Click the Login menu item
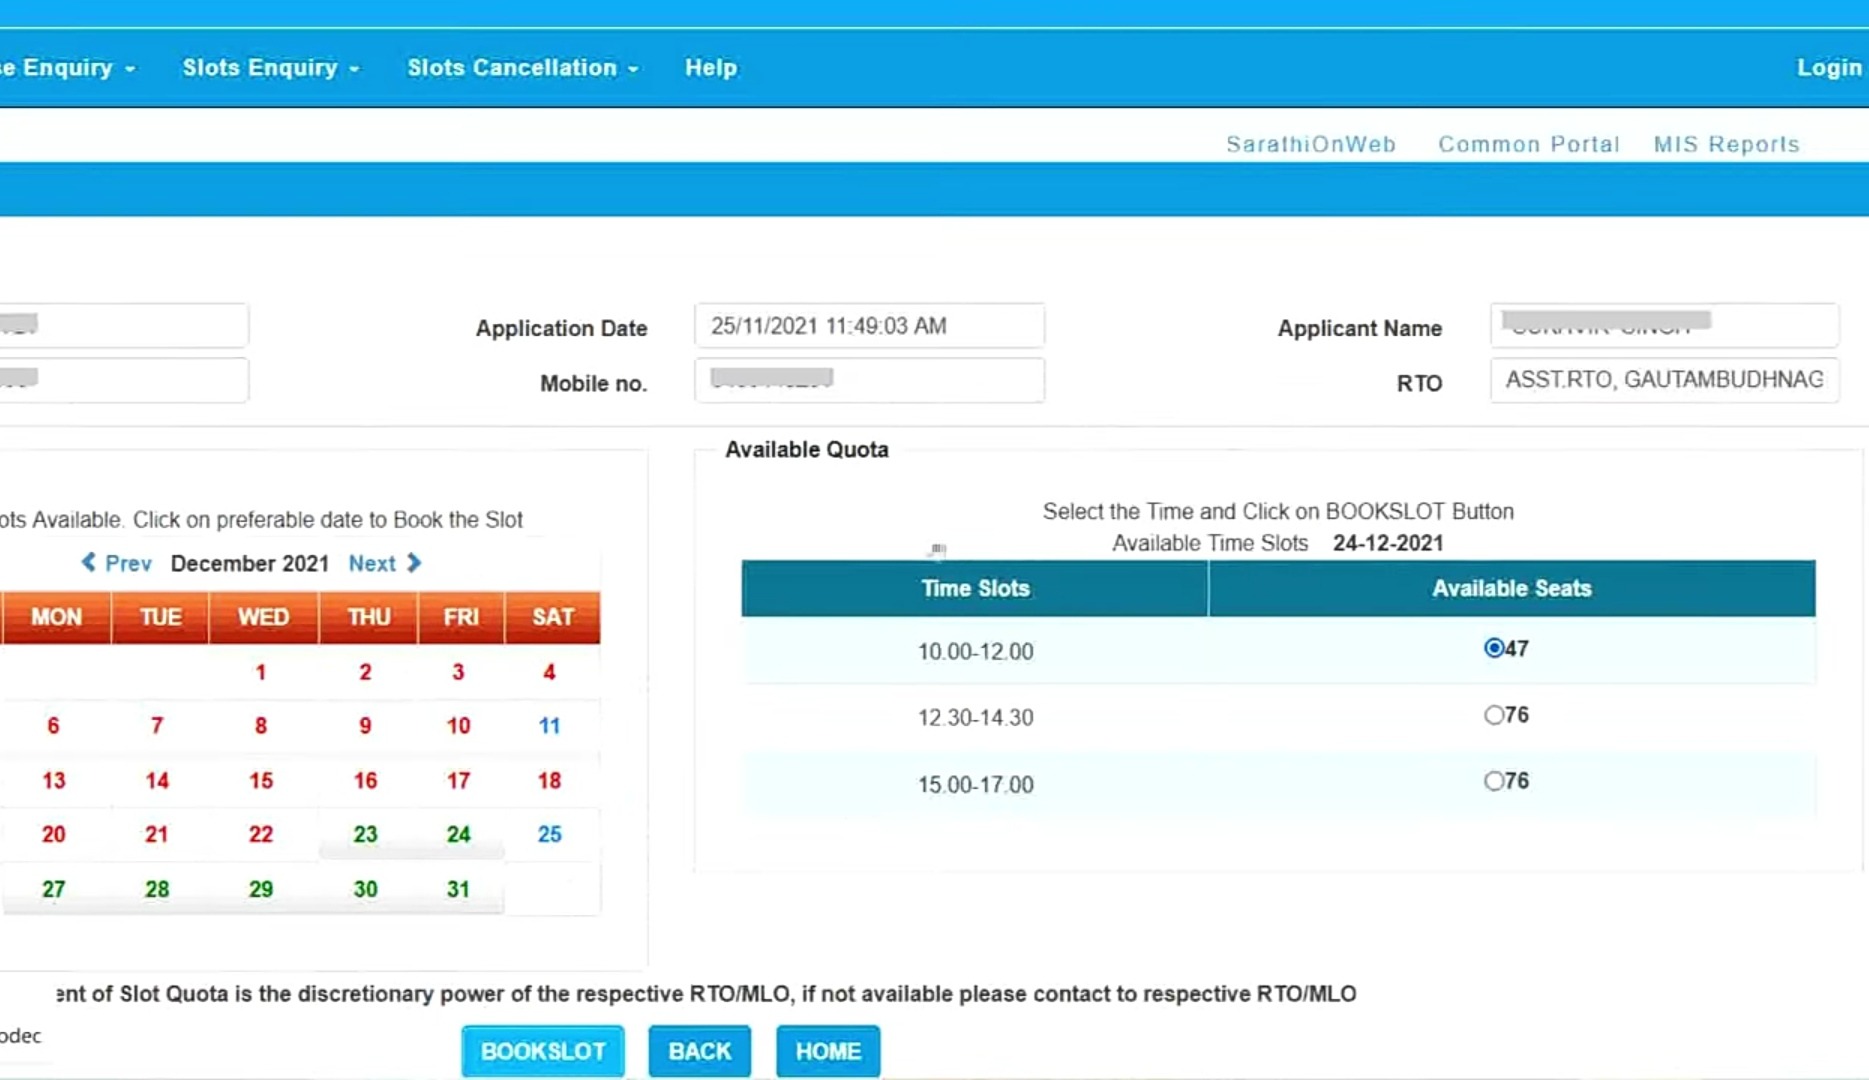 coord(1828,68)
